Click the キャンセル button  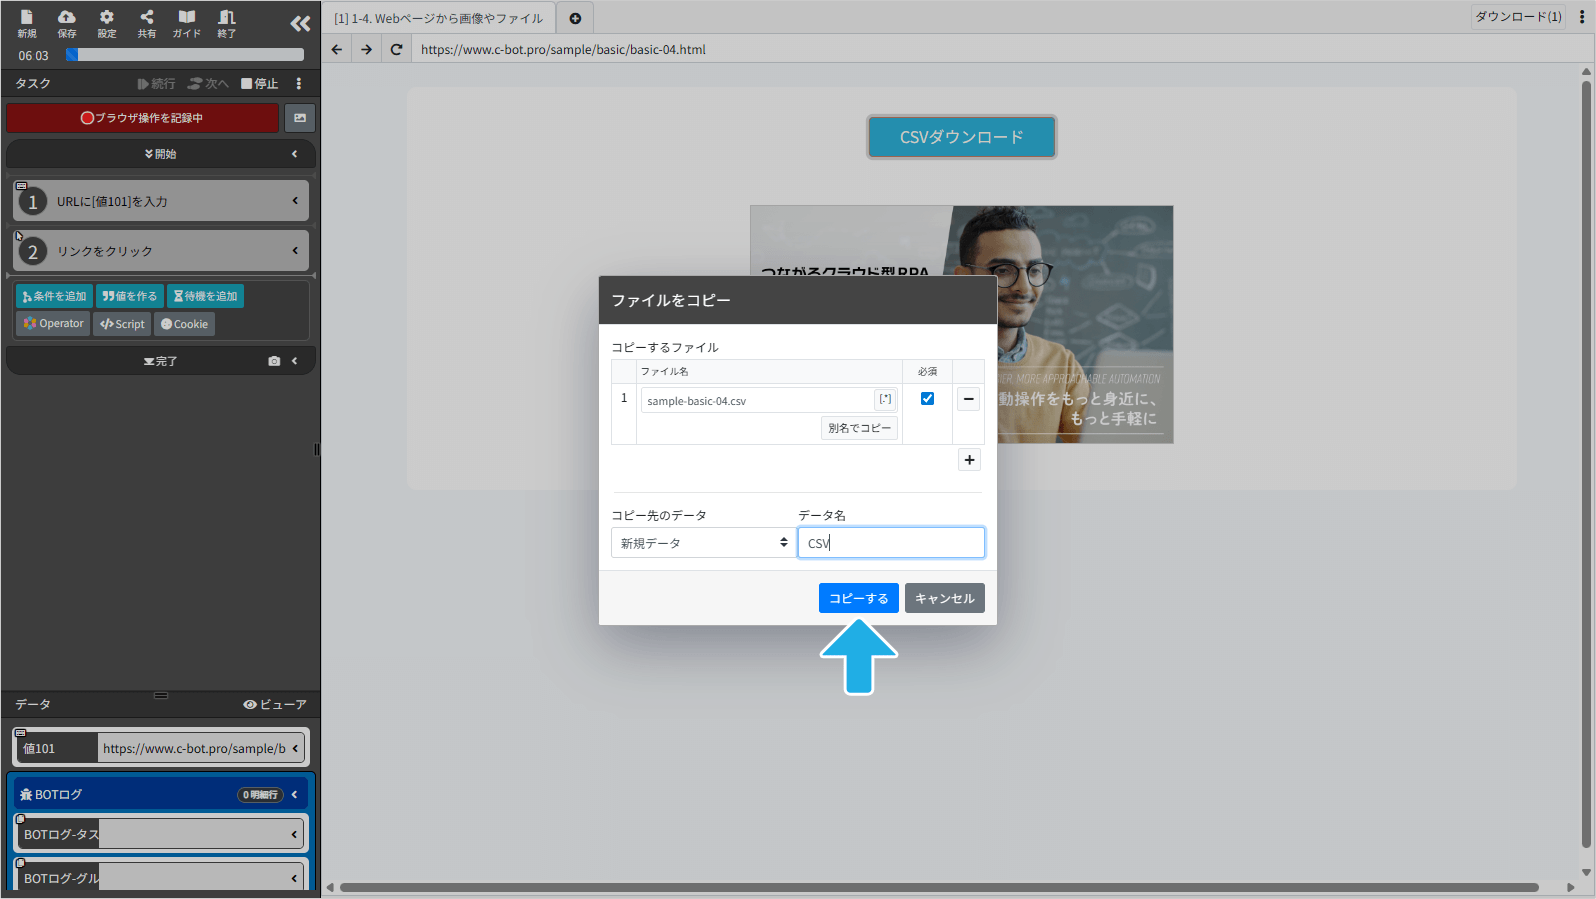(x=945, y=598)
